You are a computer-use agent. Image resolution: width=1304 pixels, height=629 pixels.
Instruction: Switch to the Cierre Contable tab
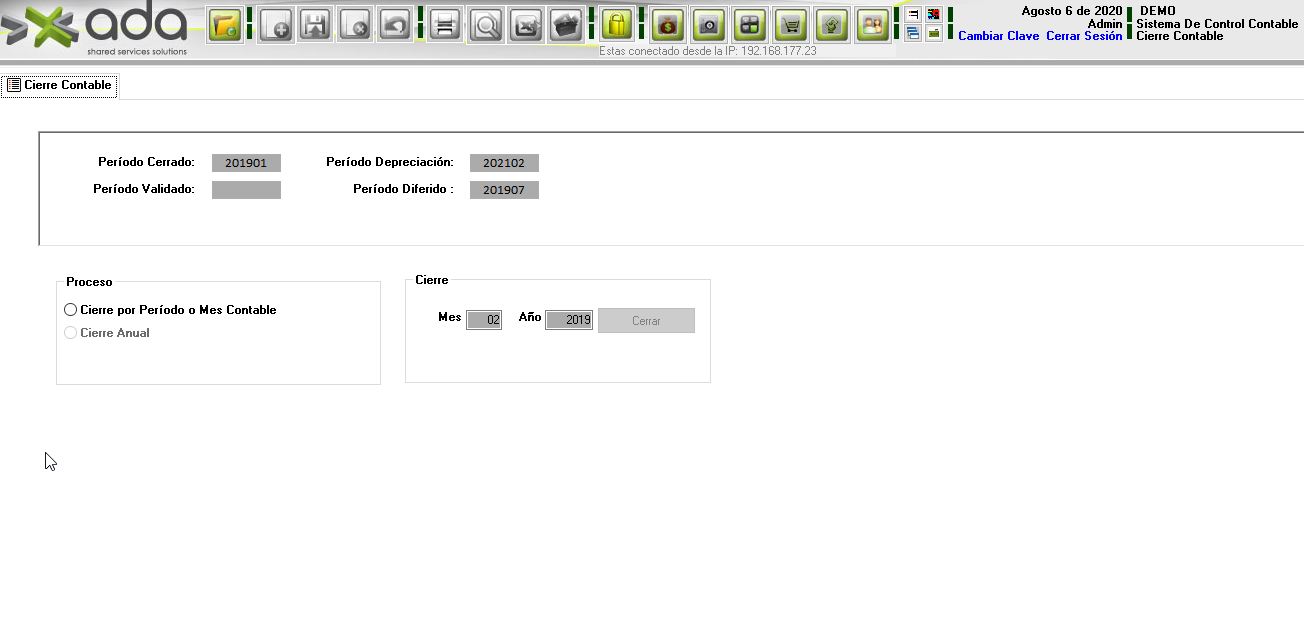coord(60,86)
